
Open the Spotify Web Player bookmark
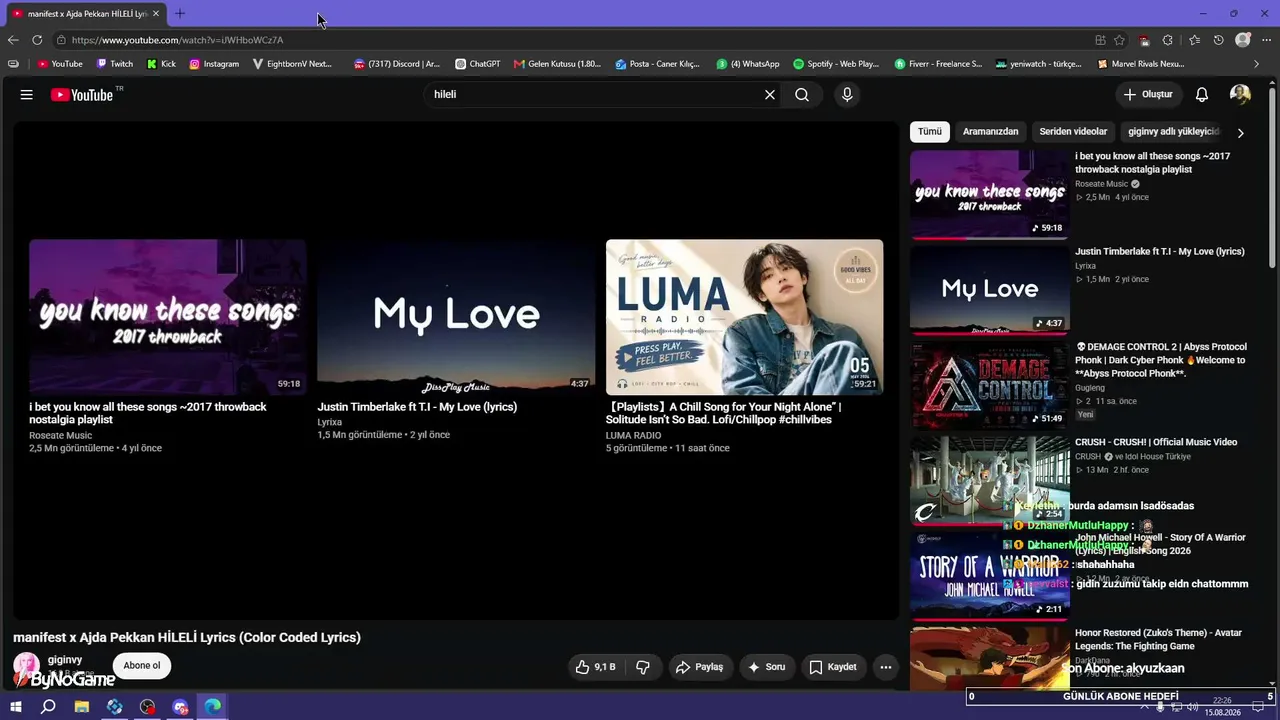(x=836, y=64)
